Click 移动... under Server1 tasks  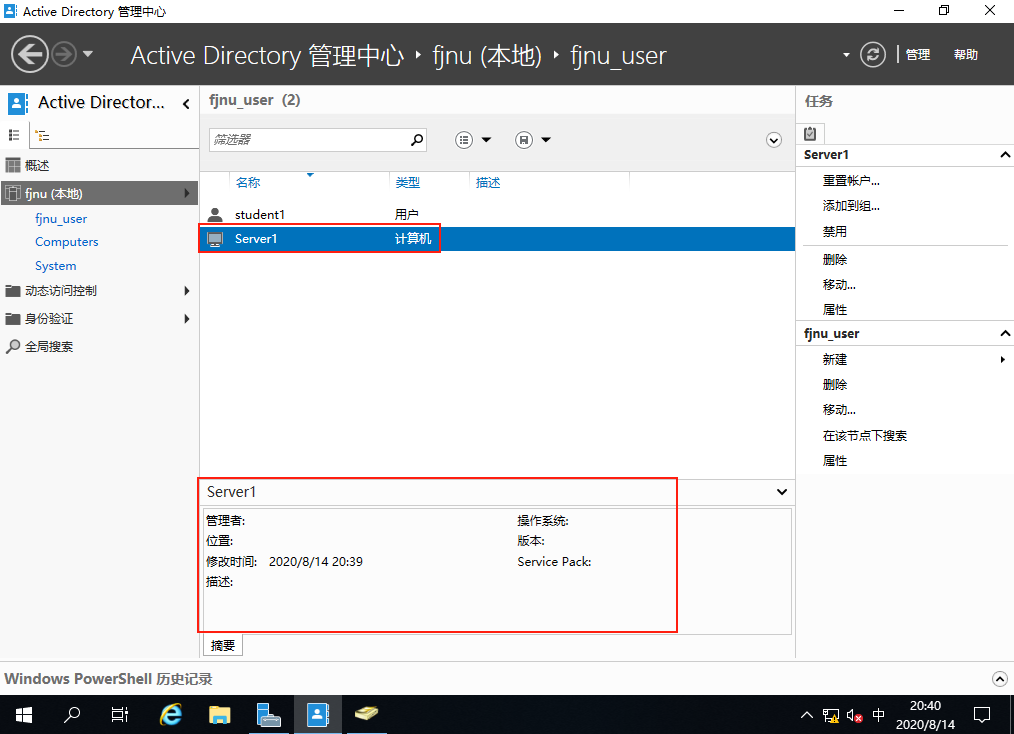click(839, 285)
